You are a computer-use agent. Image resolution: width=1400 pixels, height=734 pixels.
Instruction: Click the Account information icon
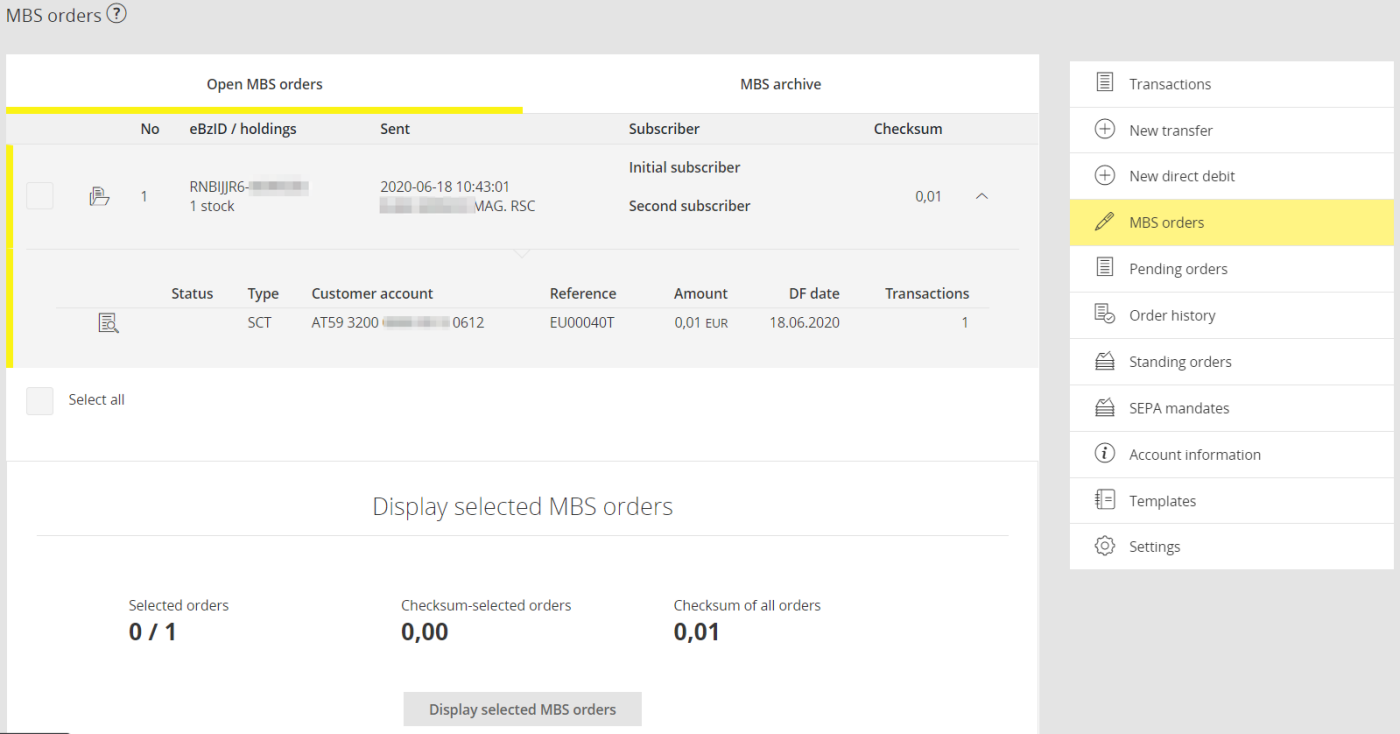1104,454
